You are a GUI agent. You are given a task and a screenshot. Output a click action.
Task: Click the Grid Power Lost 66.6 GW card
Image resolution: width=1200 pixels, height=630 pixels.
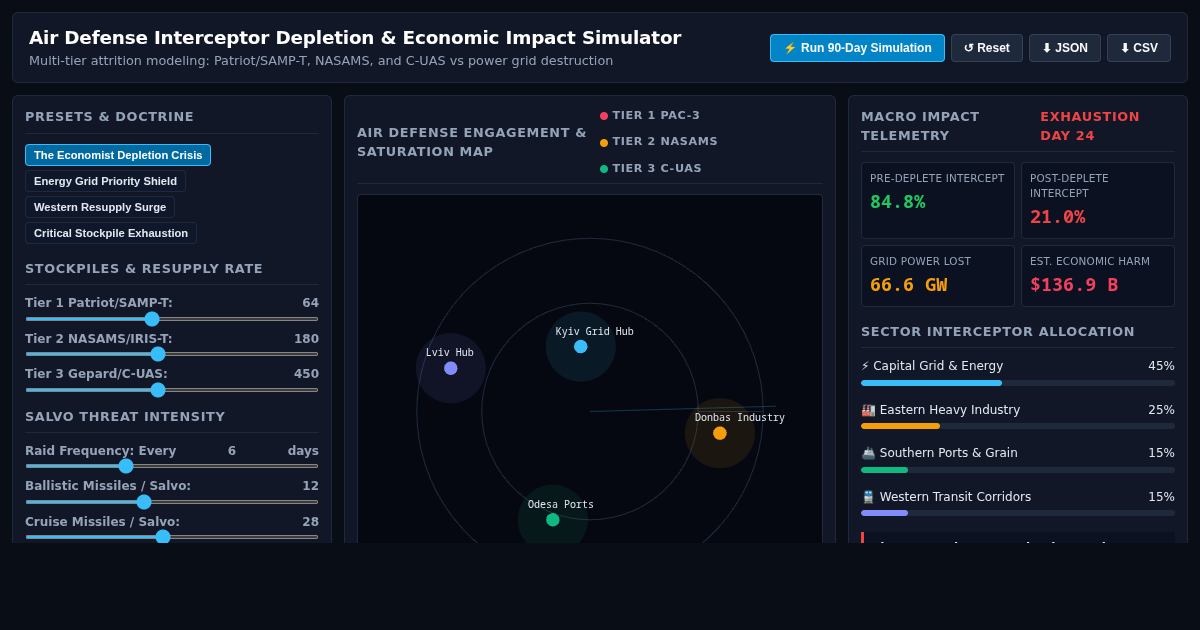938,276
